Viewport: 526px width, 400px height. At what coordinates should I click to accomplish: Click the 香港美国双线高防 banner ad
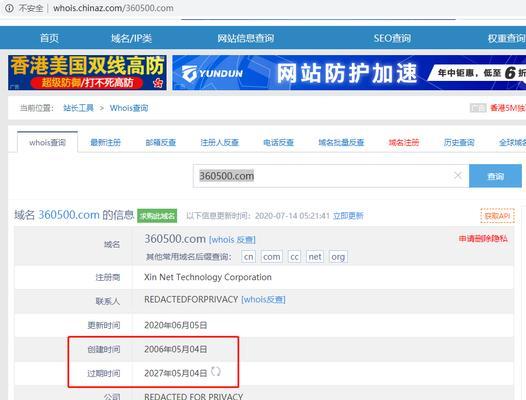tap(87, 72)
